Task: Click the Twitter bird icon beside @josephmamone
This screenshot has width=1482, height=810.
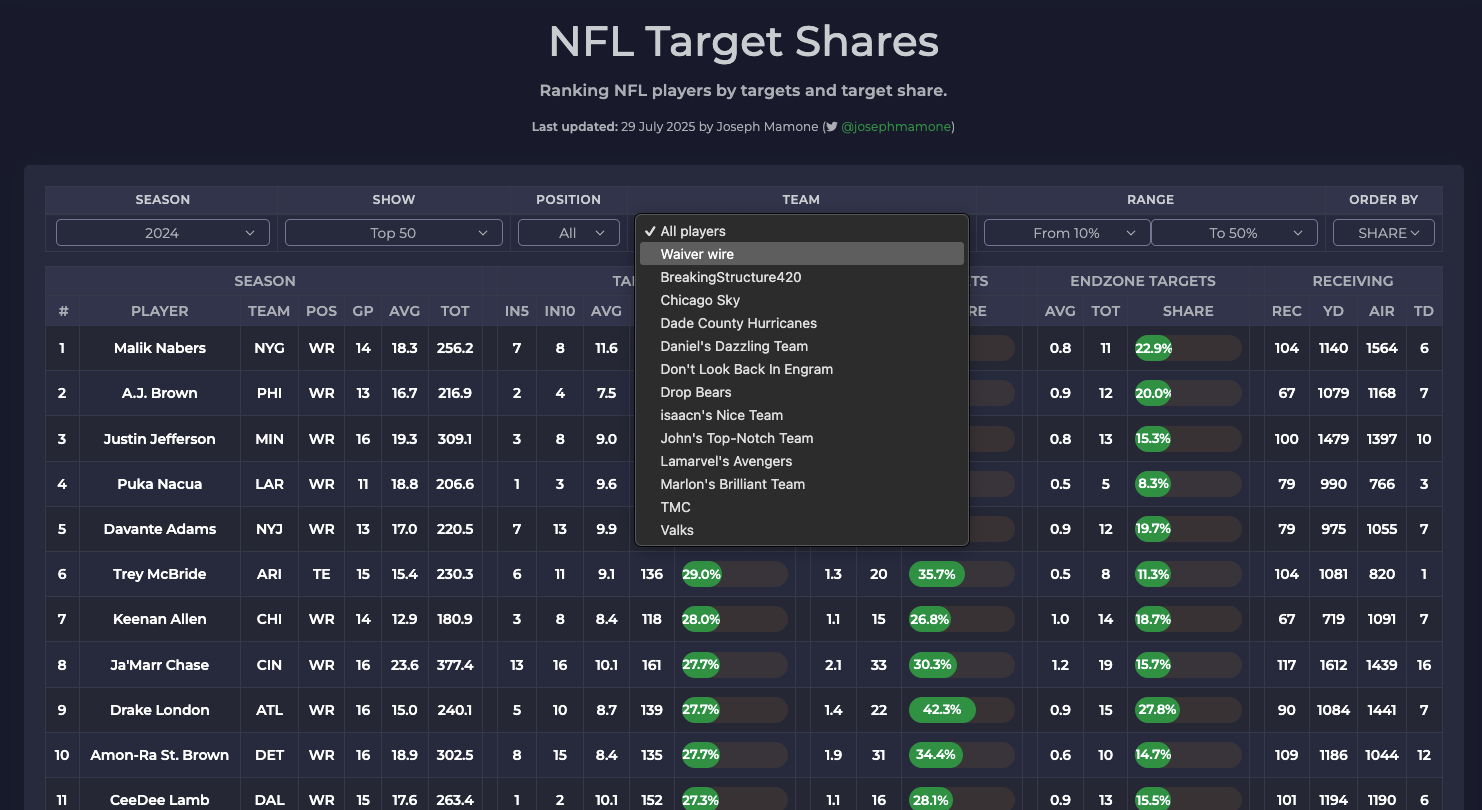Action: pyautogui.click(x=831, y=127)
